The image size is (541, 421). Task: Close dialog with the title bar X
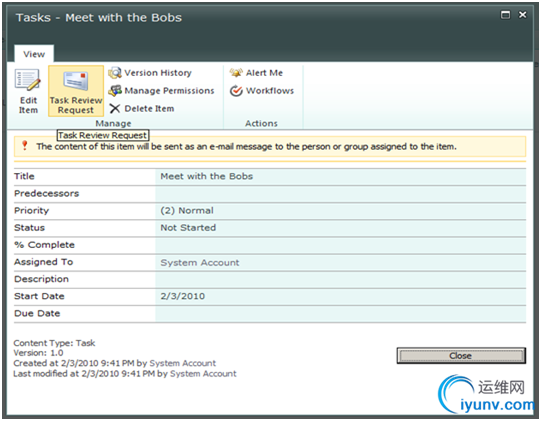[x=523, y=15]
